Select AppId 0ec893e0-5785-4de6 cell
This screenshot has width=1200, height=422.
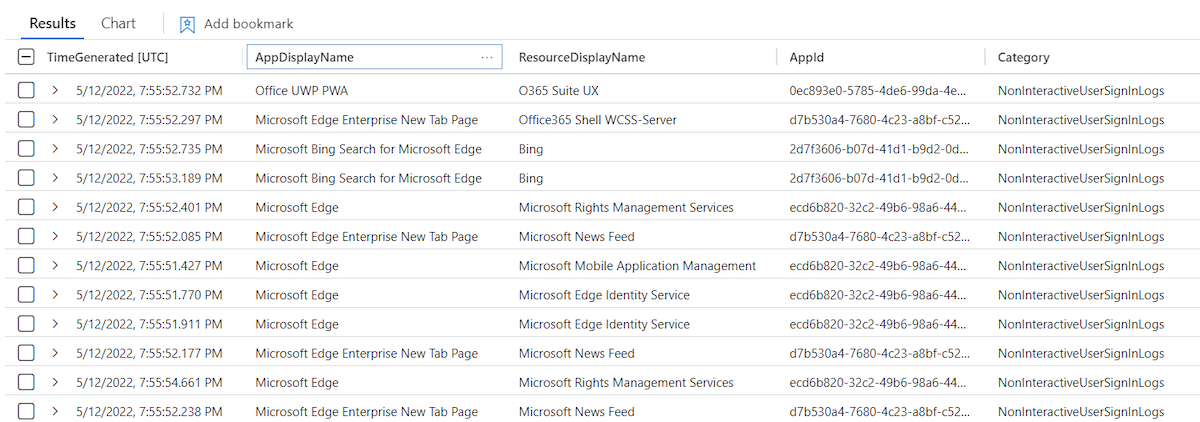[878, 91]
